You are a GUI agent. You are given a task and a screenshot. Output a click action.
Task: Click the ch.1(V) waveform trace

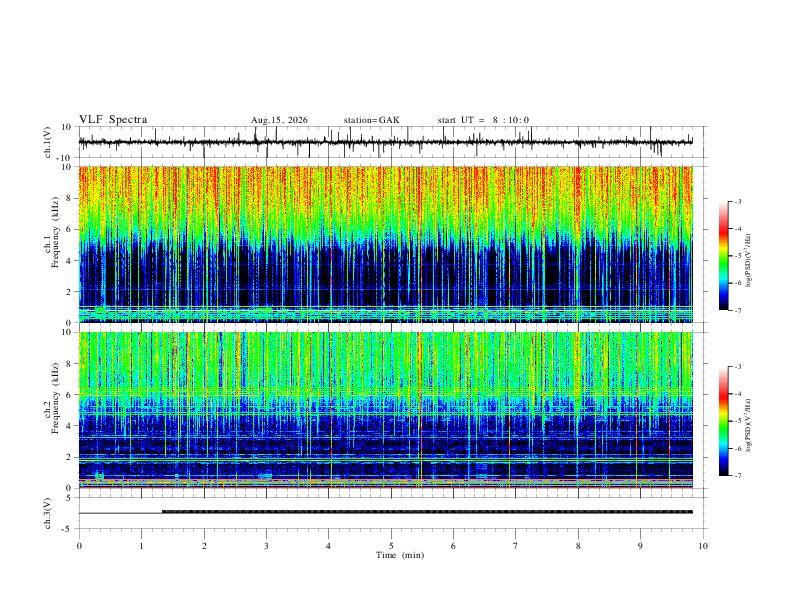(x=385, y=142)
